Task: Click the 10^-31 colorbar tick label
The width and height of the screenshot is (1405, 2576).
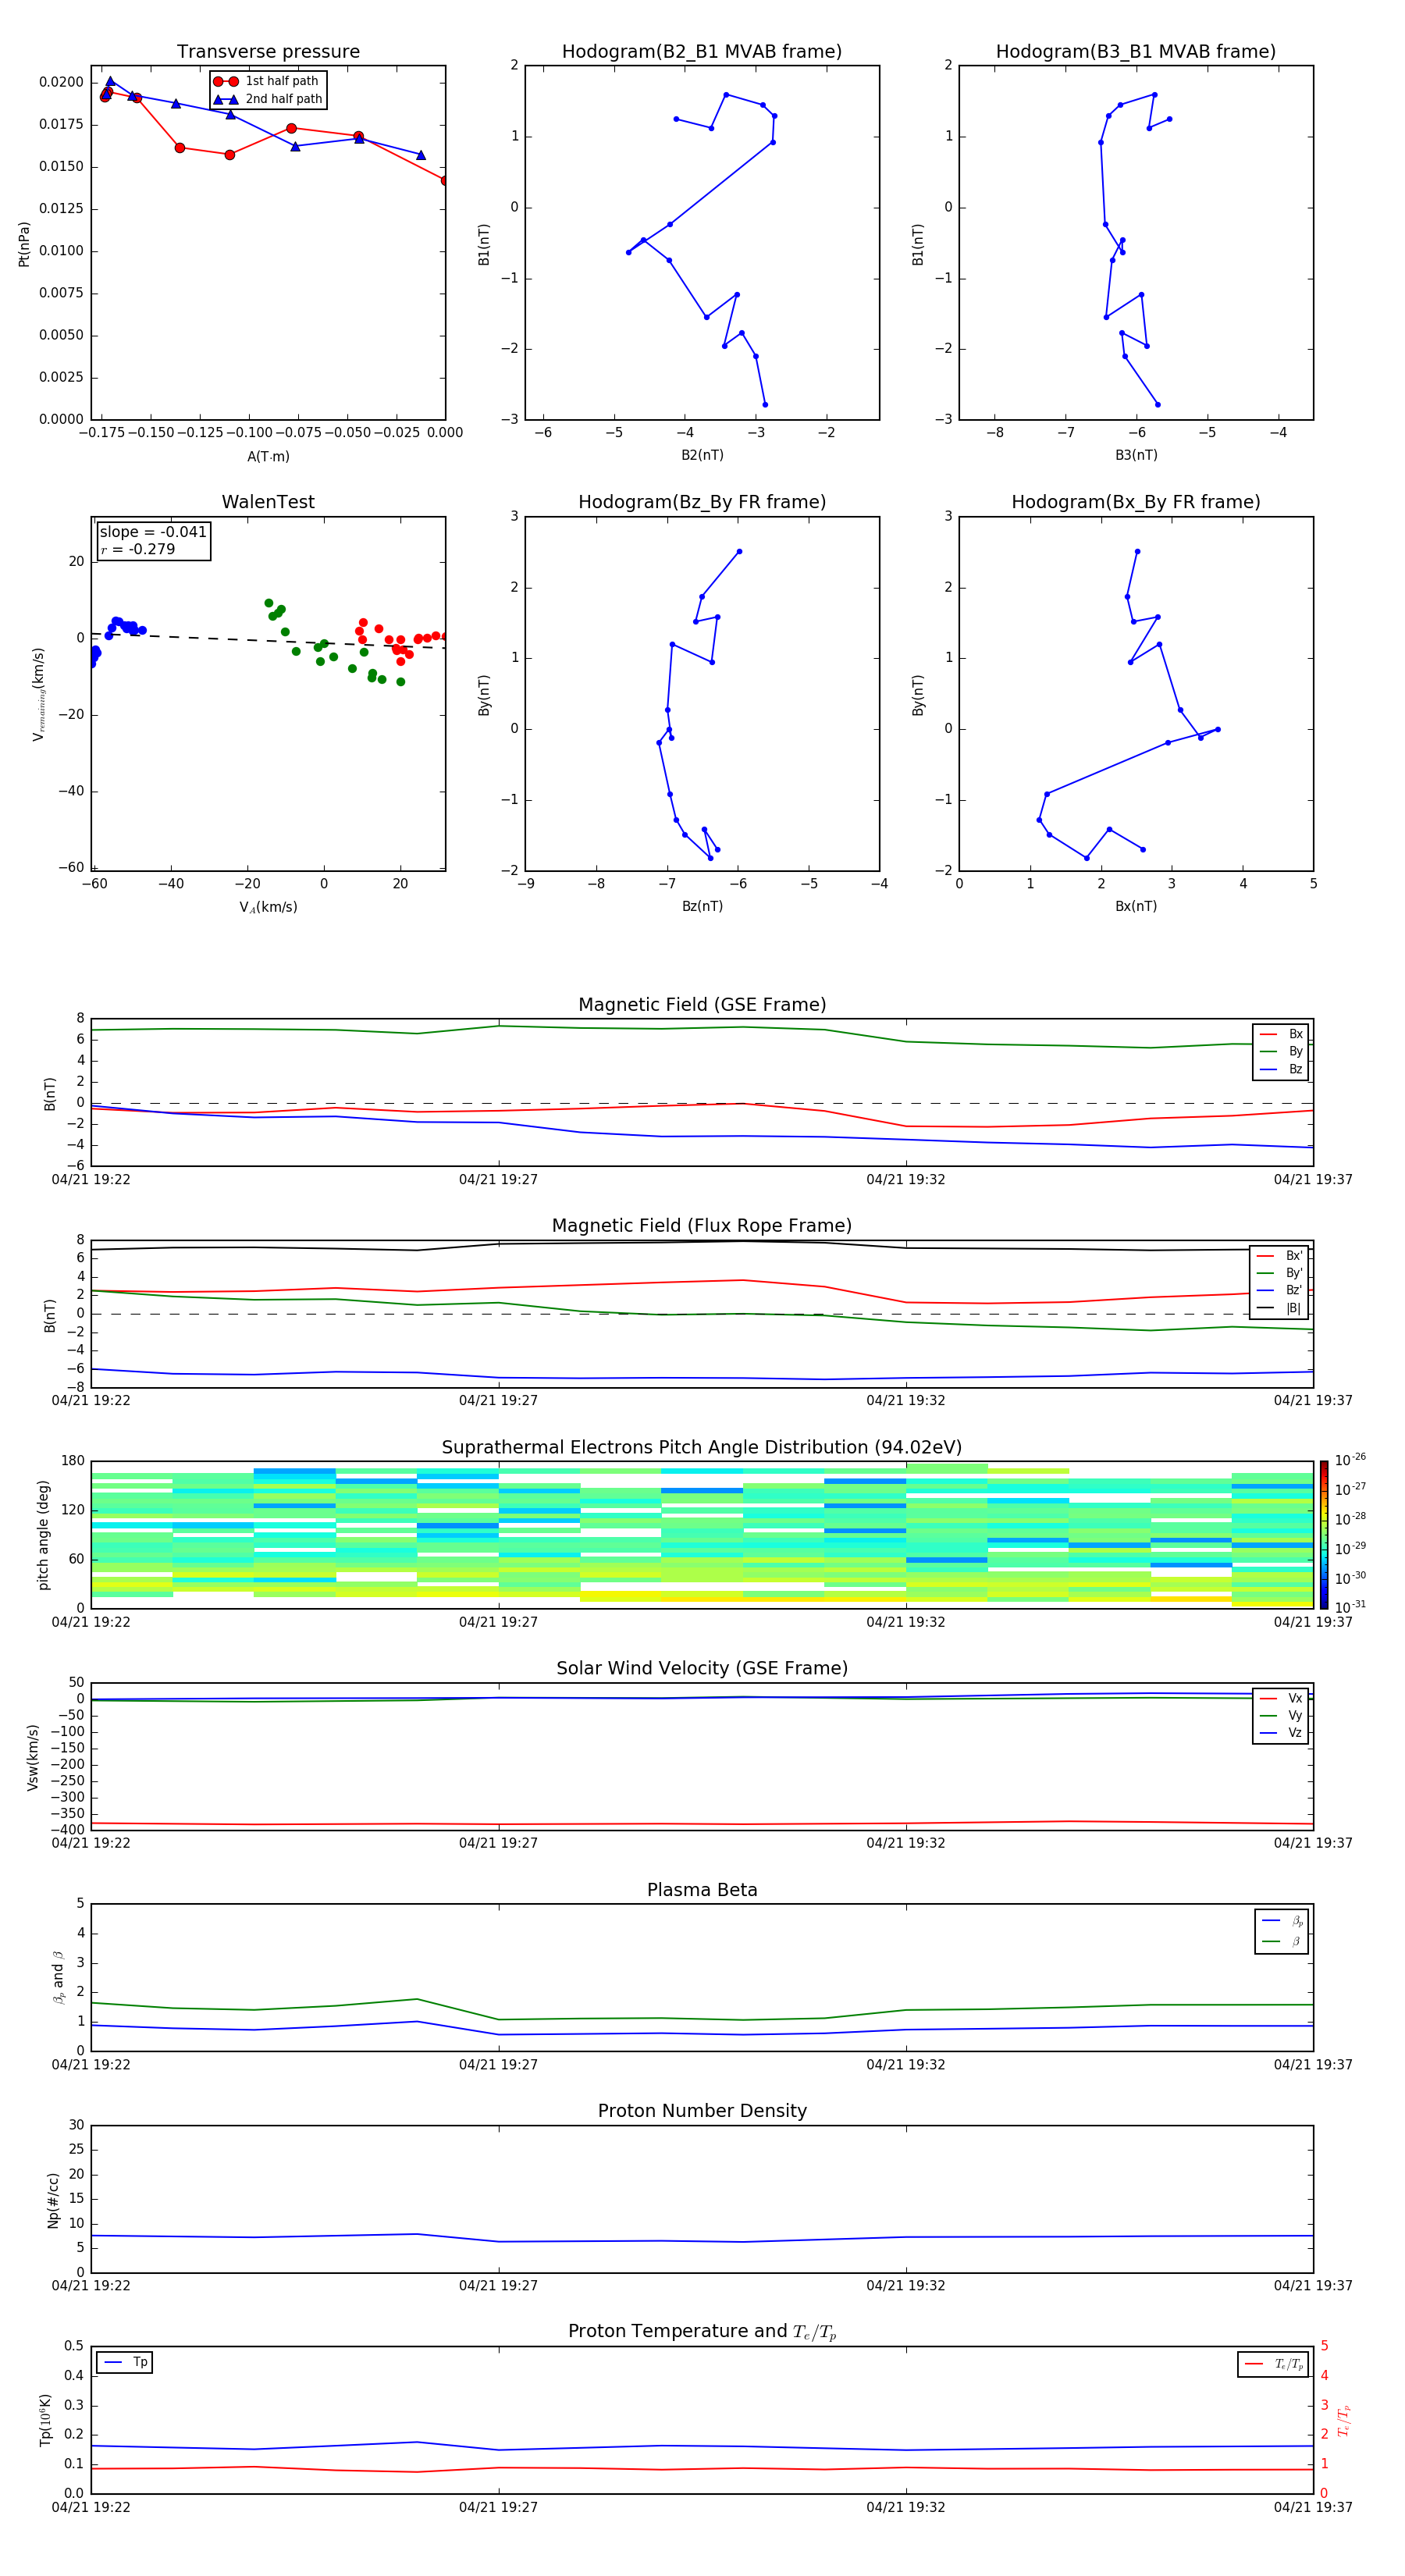Action: pyautogui.click(x=1350, y=1607)
